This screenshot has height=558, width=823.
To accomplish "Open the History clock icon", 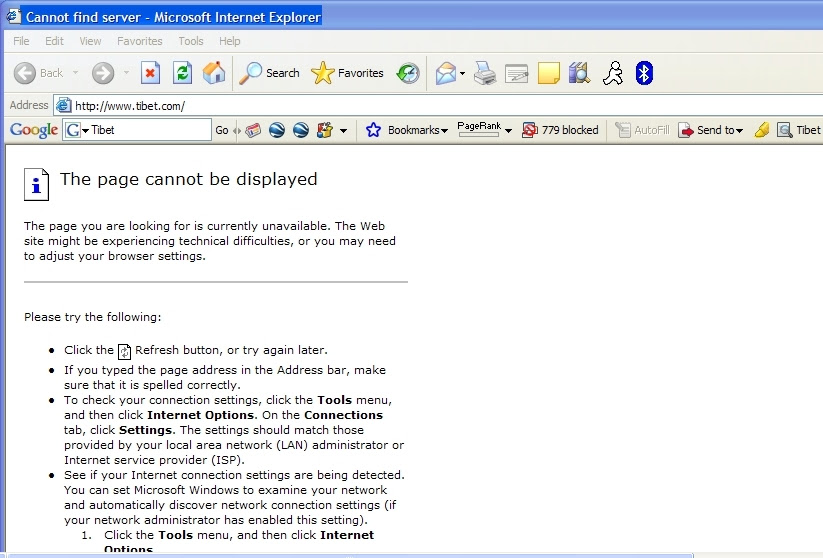I will point(408,73).
